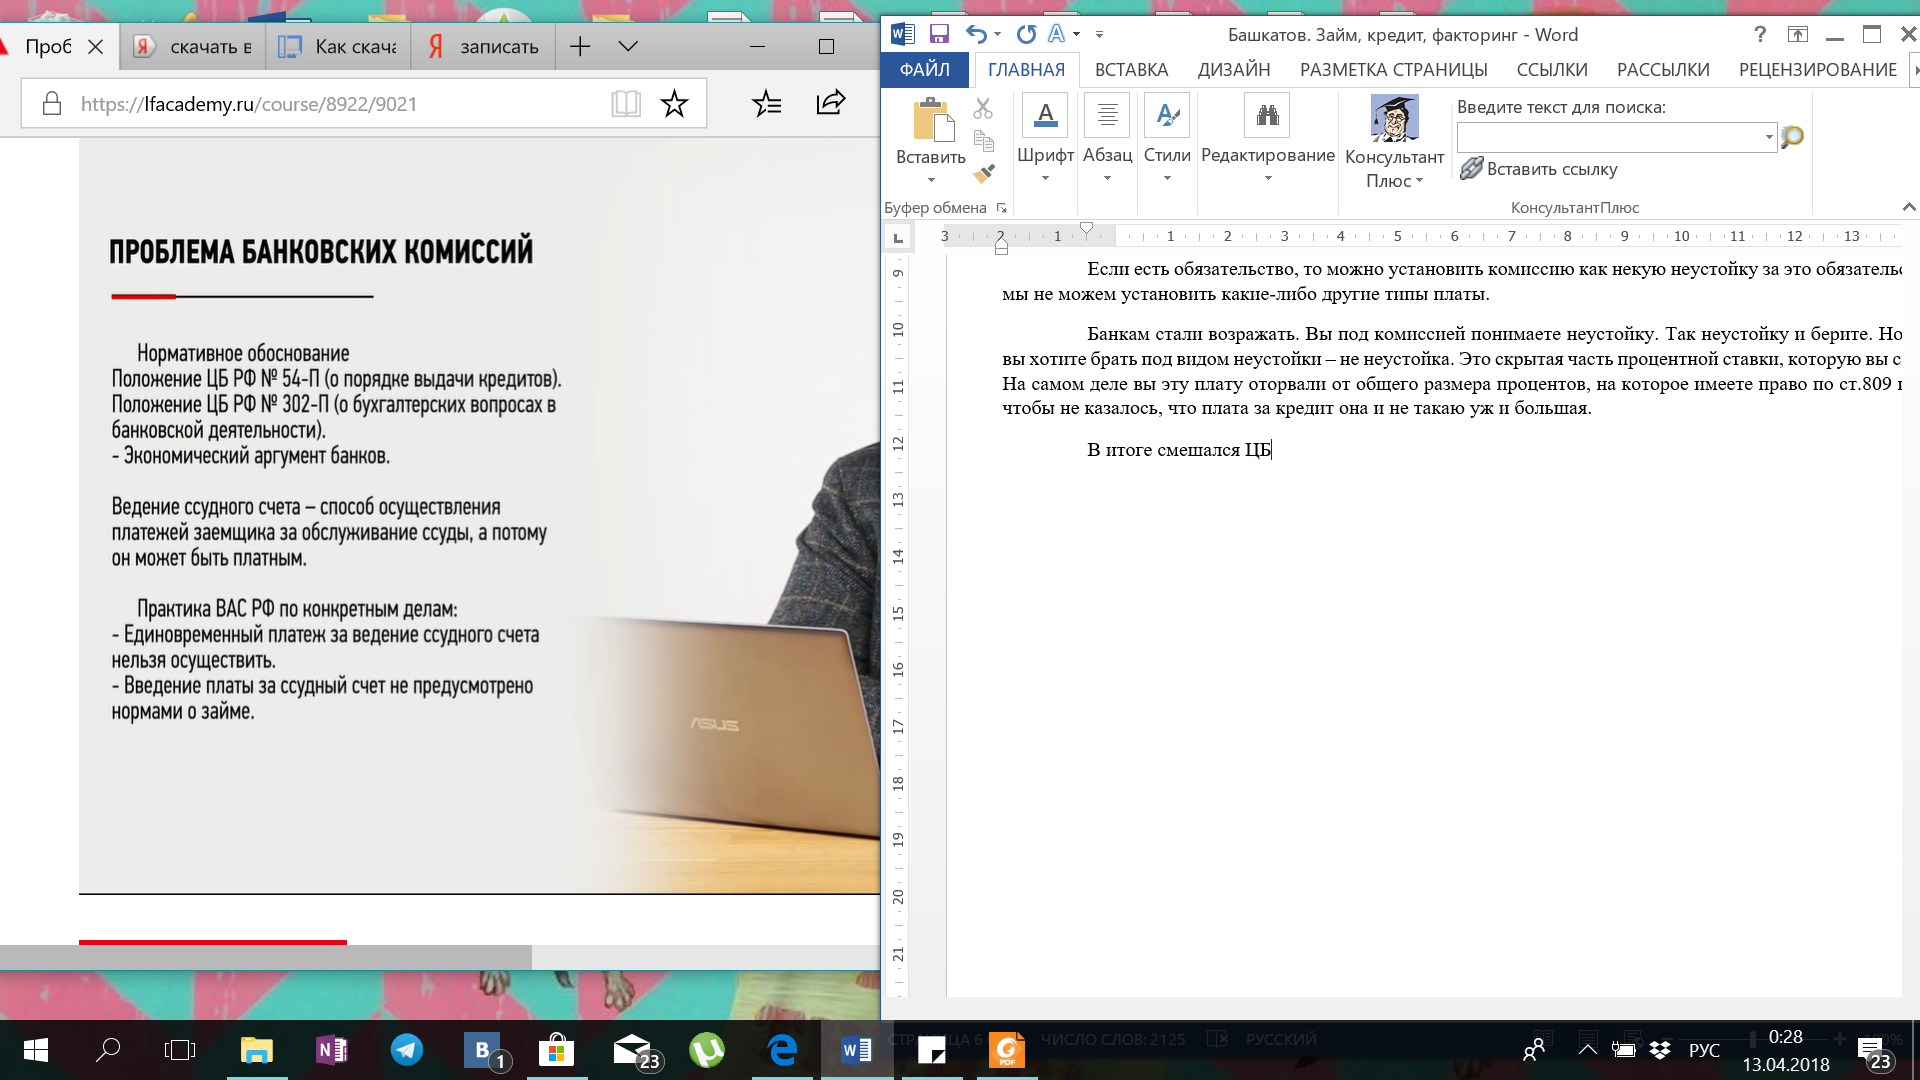
Task: Click the Share icon in Edge
Action: 831,102
